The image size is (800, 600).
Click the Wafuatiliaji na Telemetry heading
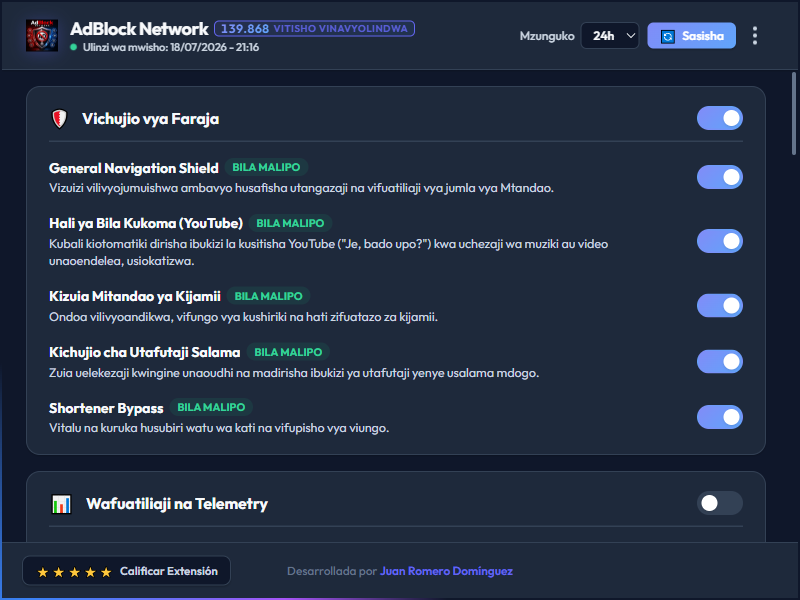click(x=177, y=504)
